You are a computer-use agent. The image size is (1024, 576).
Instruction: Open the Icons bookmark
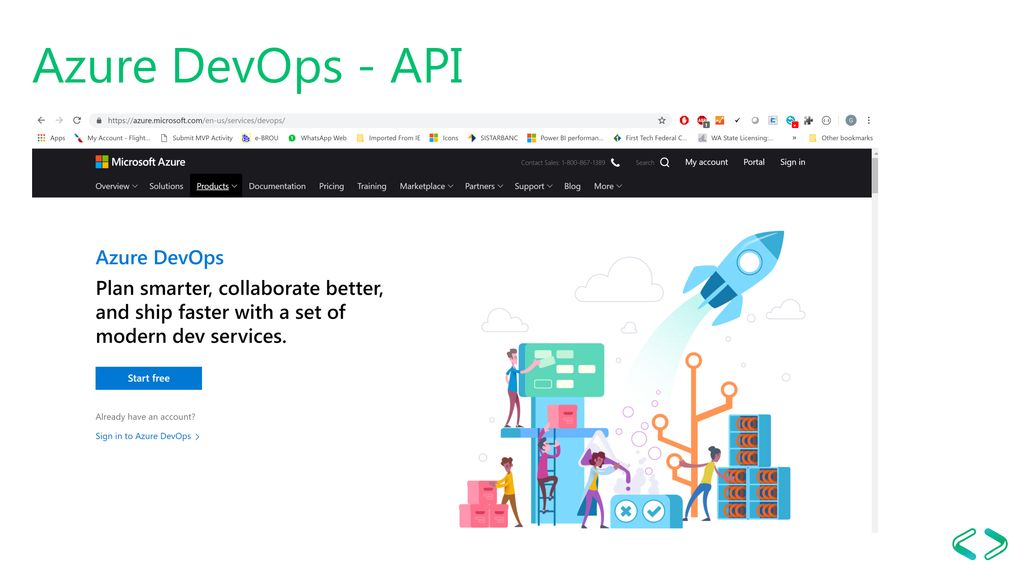(x=444, y=138)
